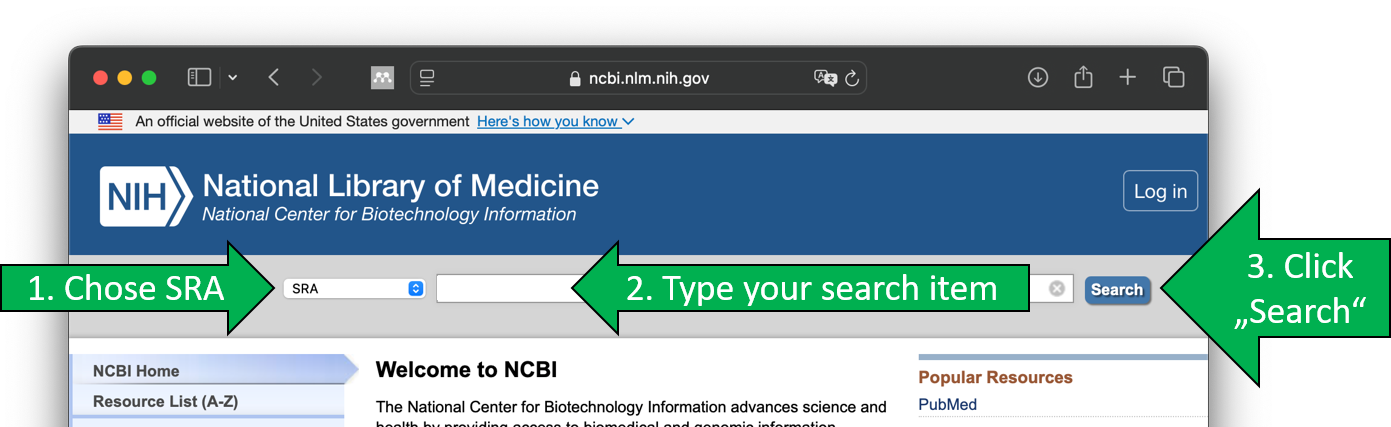Click the forward navigation arrow
This screenshot has width=1391, height=427.
click(x=317, y=77)
